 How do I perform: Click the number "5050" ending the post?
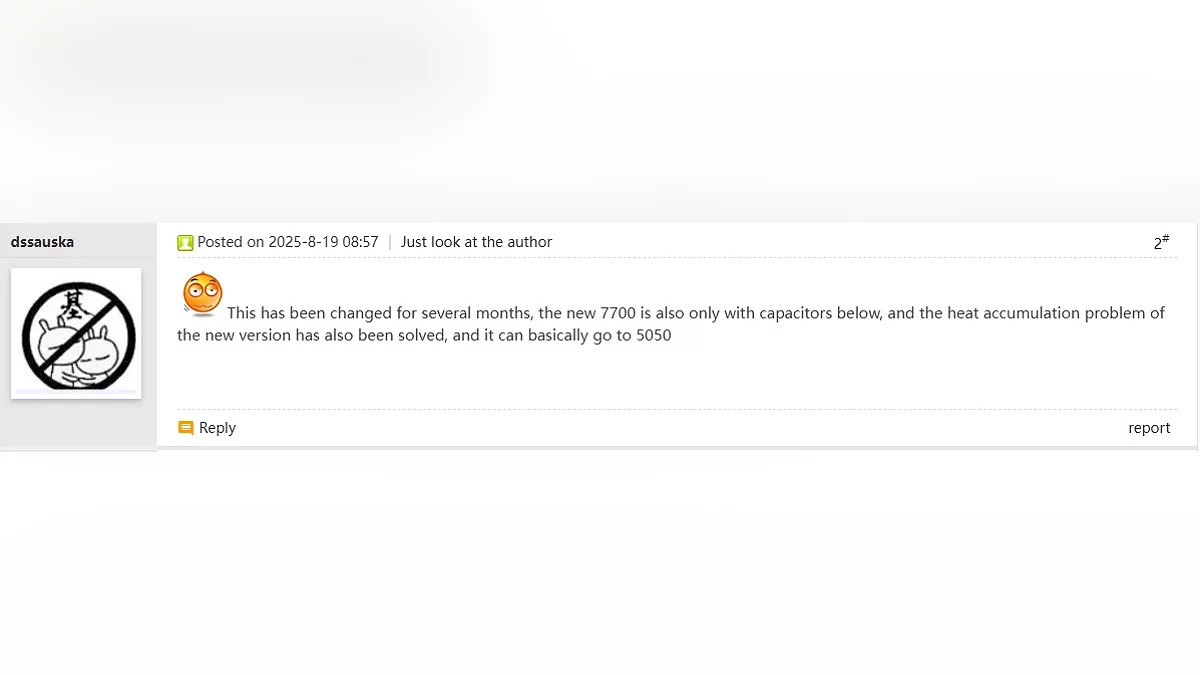[x=653, y=336]
